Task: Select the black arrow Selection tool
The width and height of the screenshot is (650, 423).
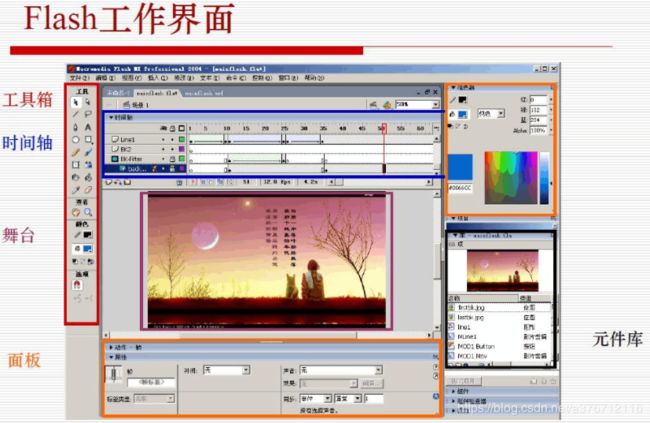Action: pos(76,102)
